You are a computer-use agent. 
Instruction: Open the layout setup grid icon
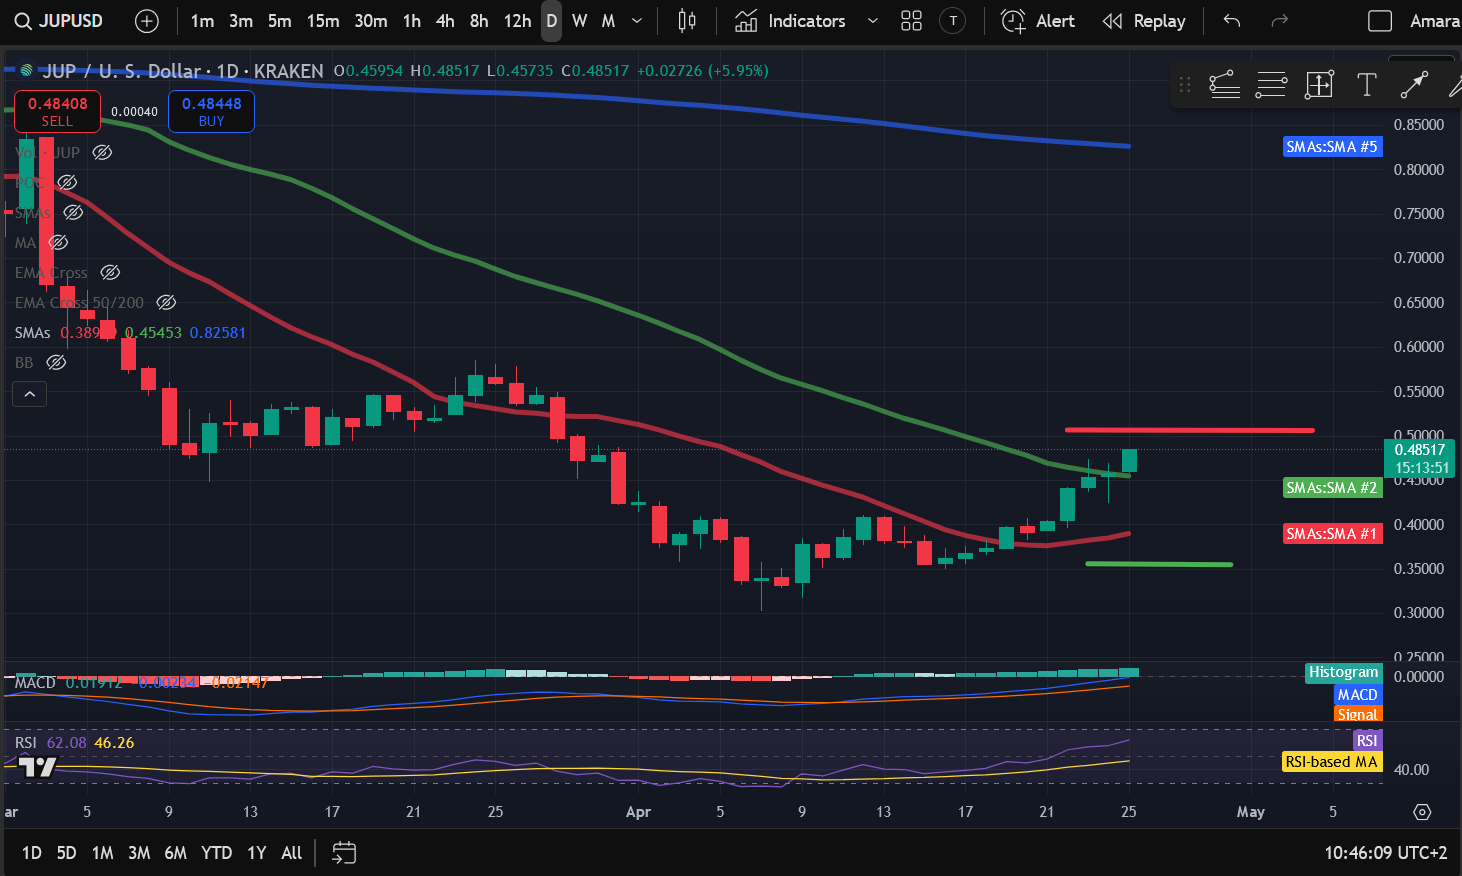click(911, 21)
